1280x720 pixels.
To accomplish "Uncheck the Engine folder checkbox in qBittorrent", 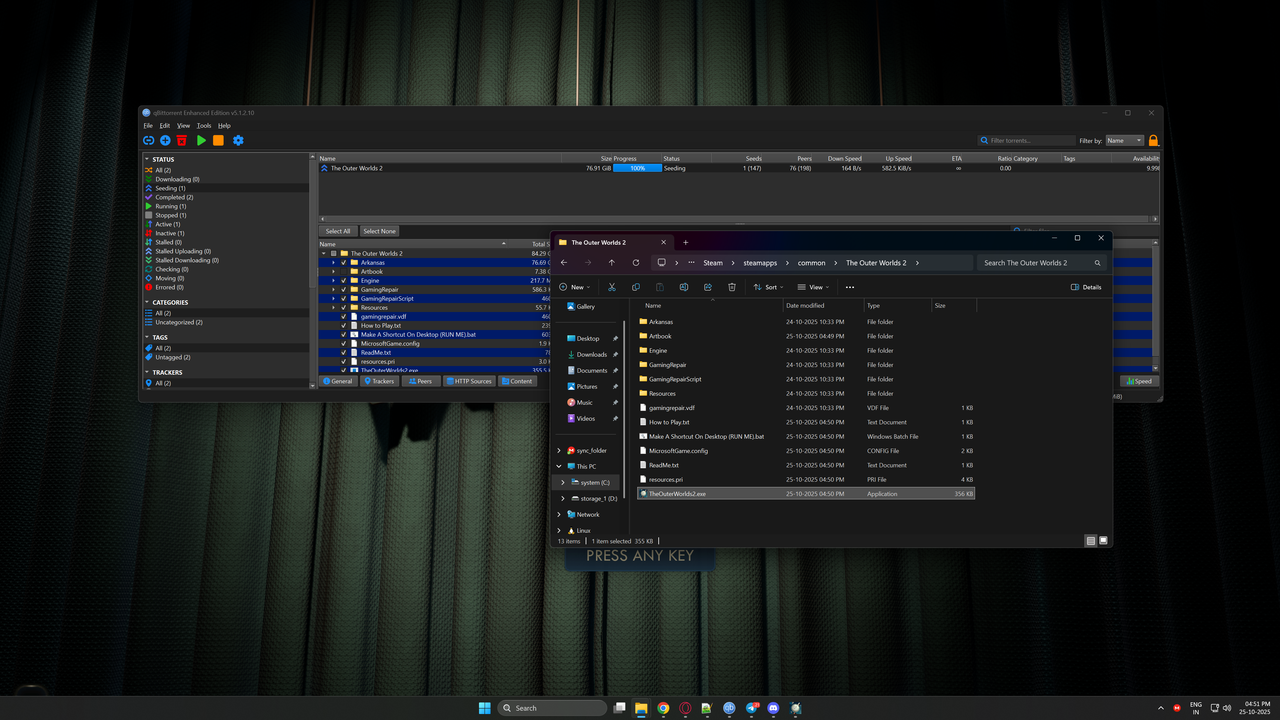I will pos(344,280).
